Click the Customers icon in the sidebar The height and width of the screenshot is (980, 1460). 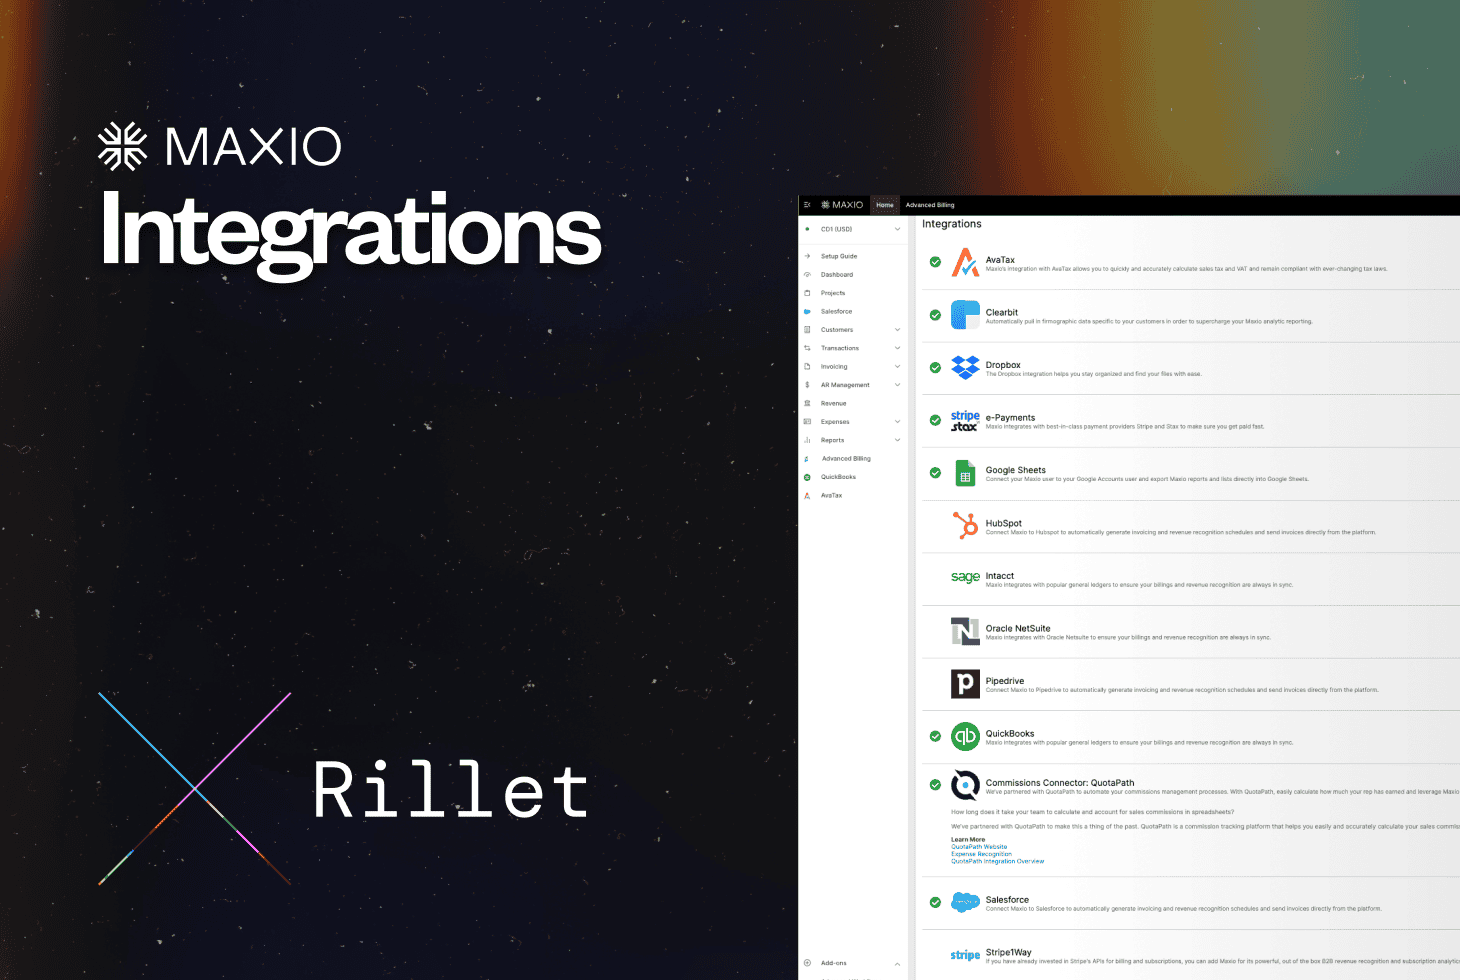[x=807, y=330]
